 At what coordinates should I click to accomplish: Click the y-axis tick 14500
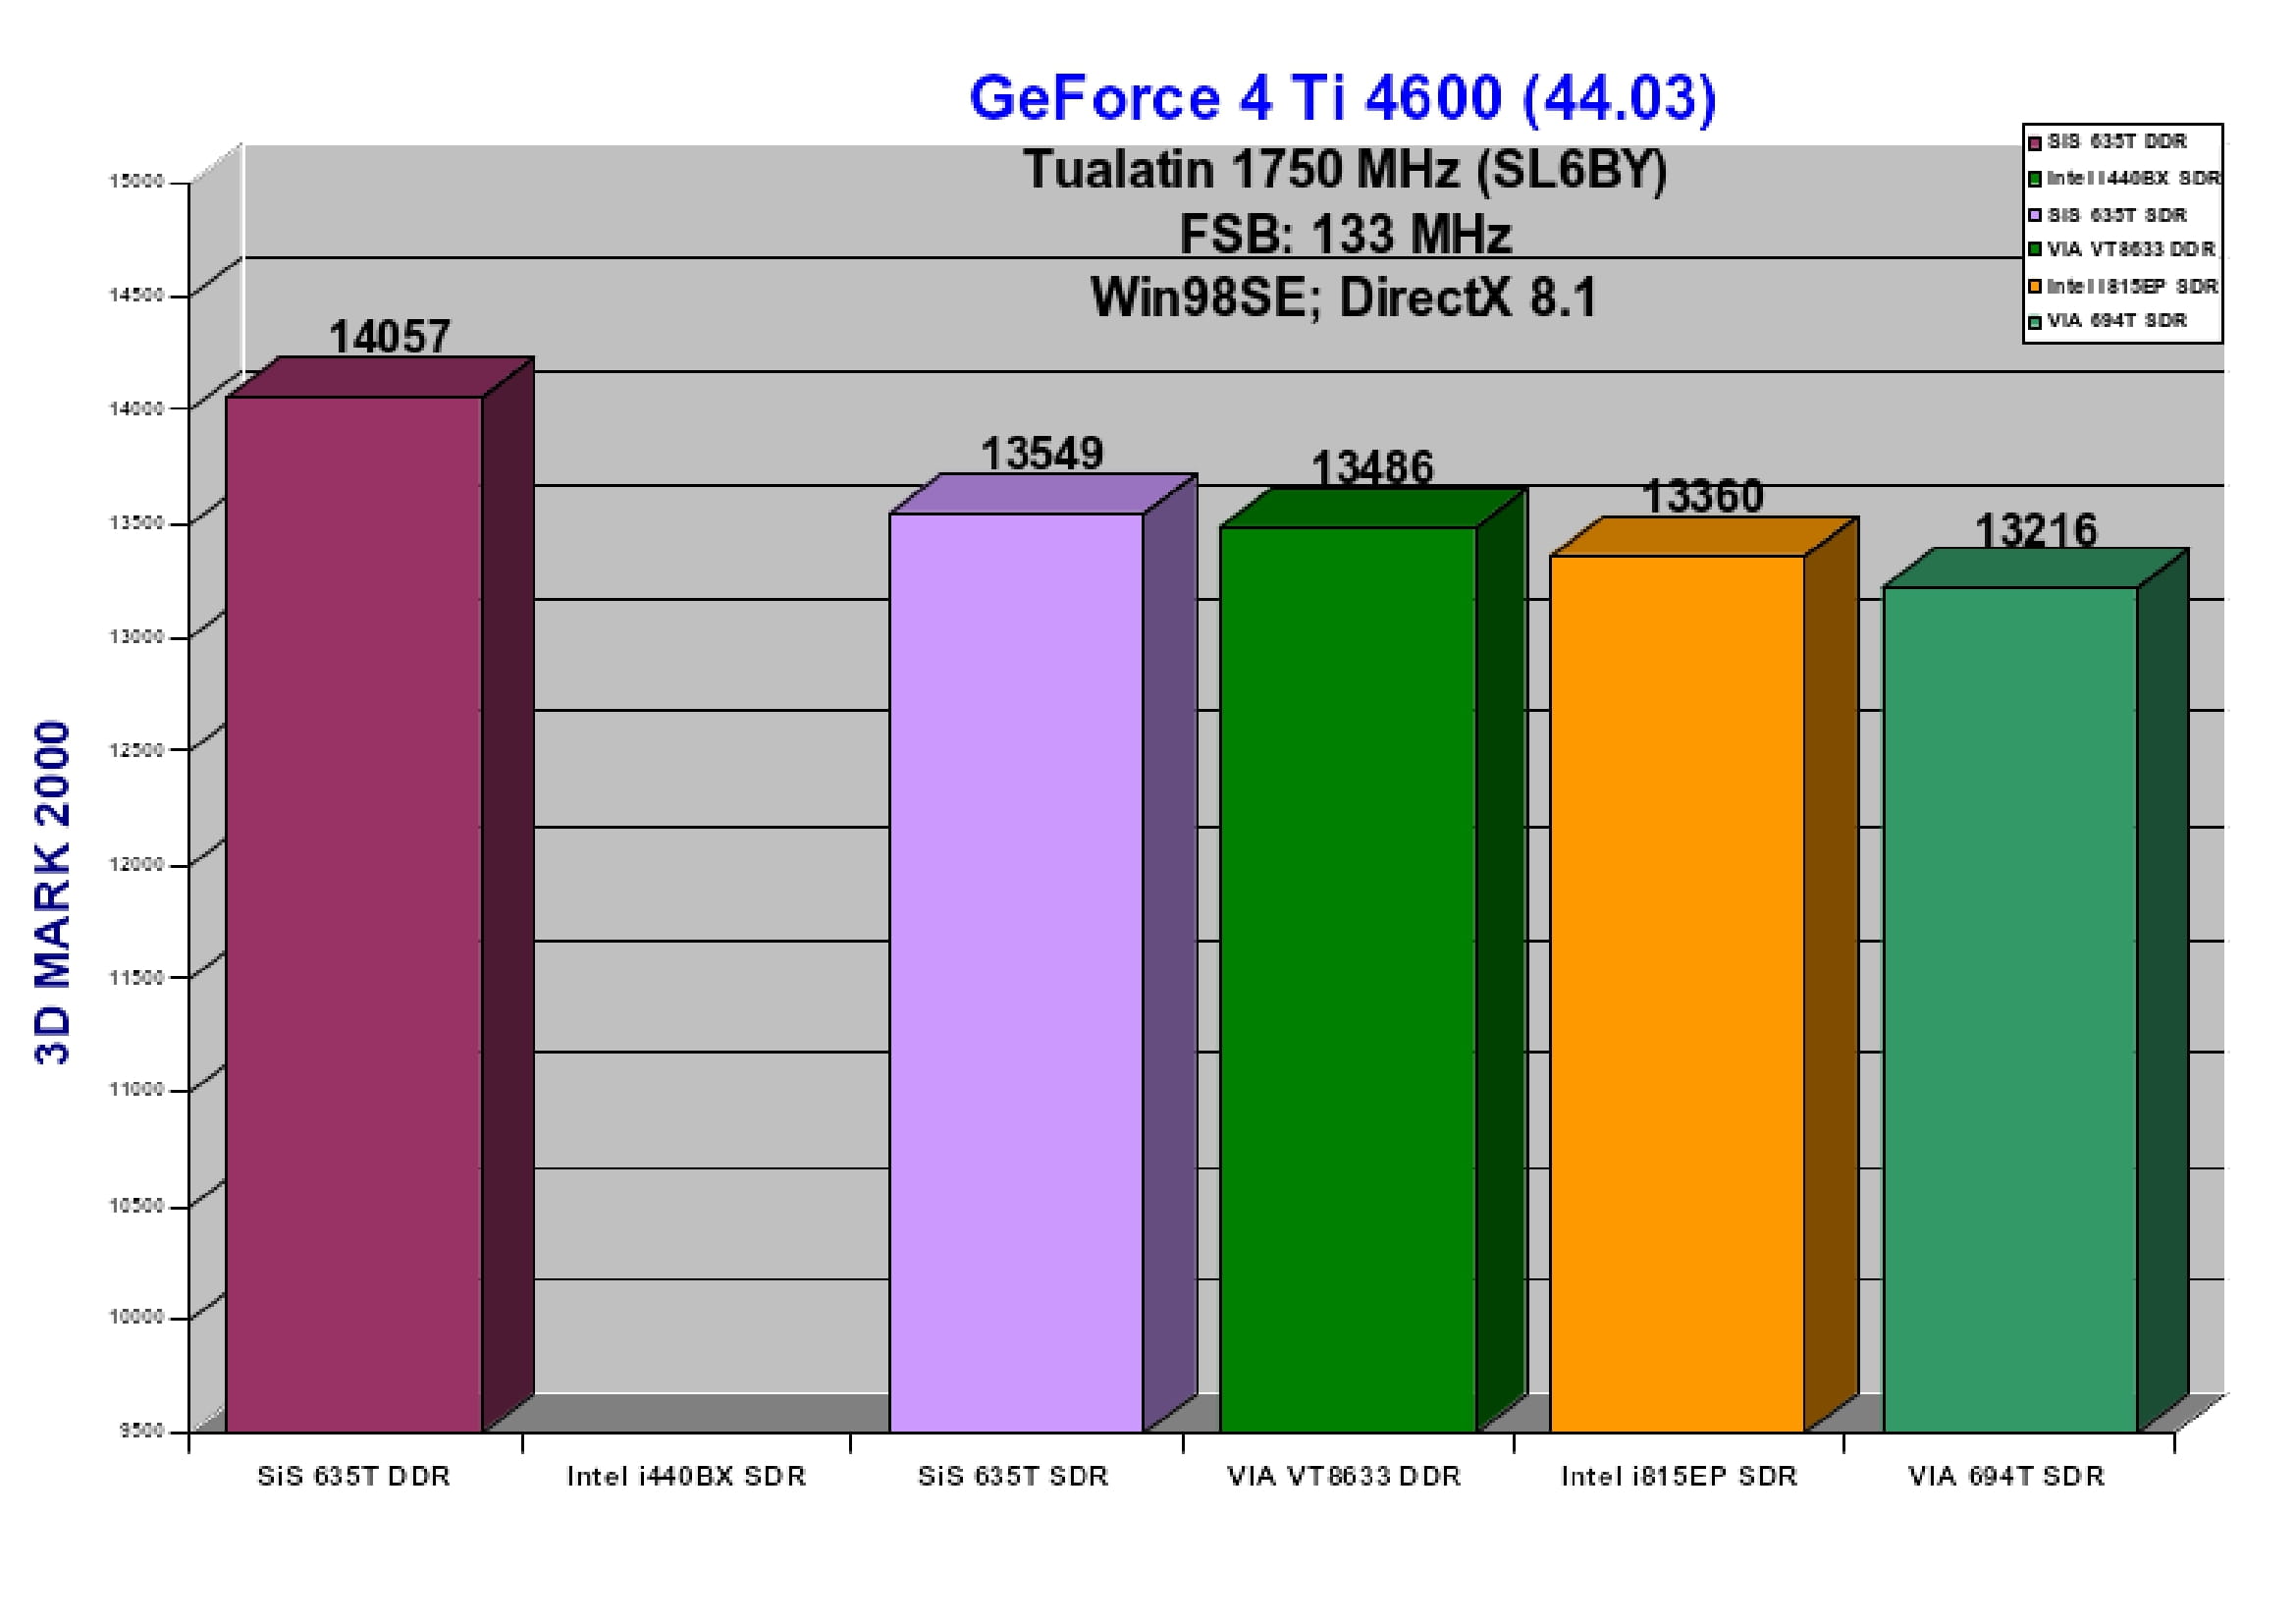tap(136, 295)
